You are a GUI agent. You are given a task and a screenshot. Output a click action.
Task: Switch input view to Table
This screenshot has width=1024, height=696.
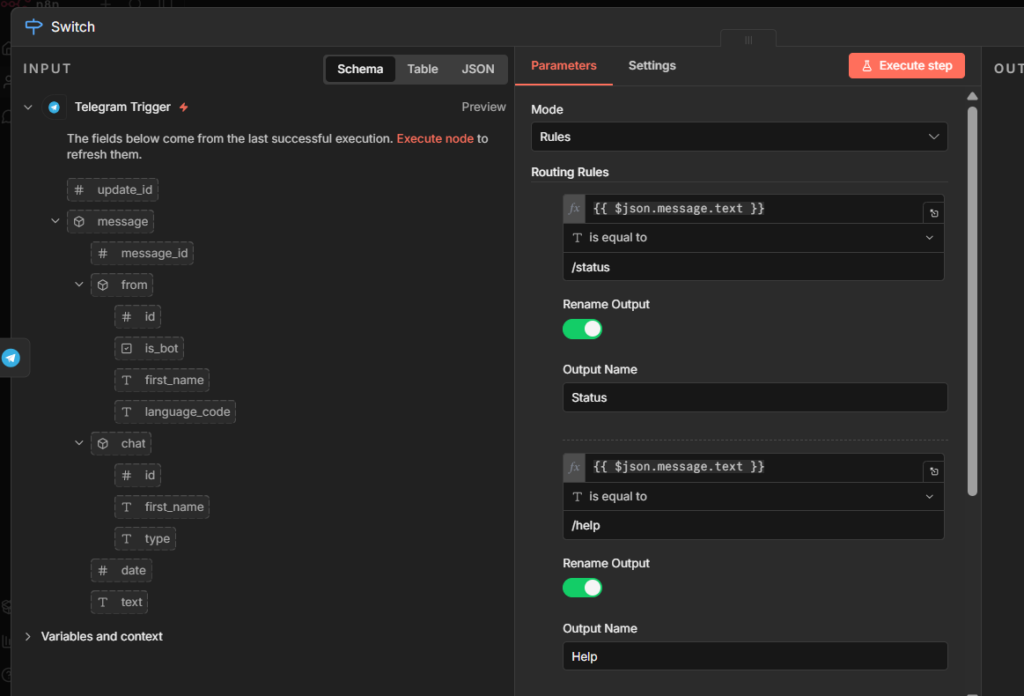(x=422, y=69)
